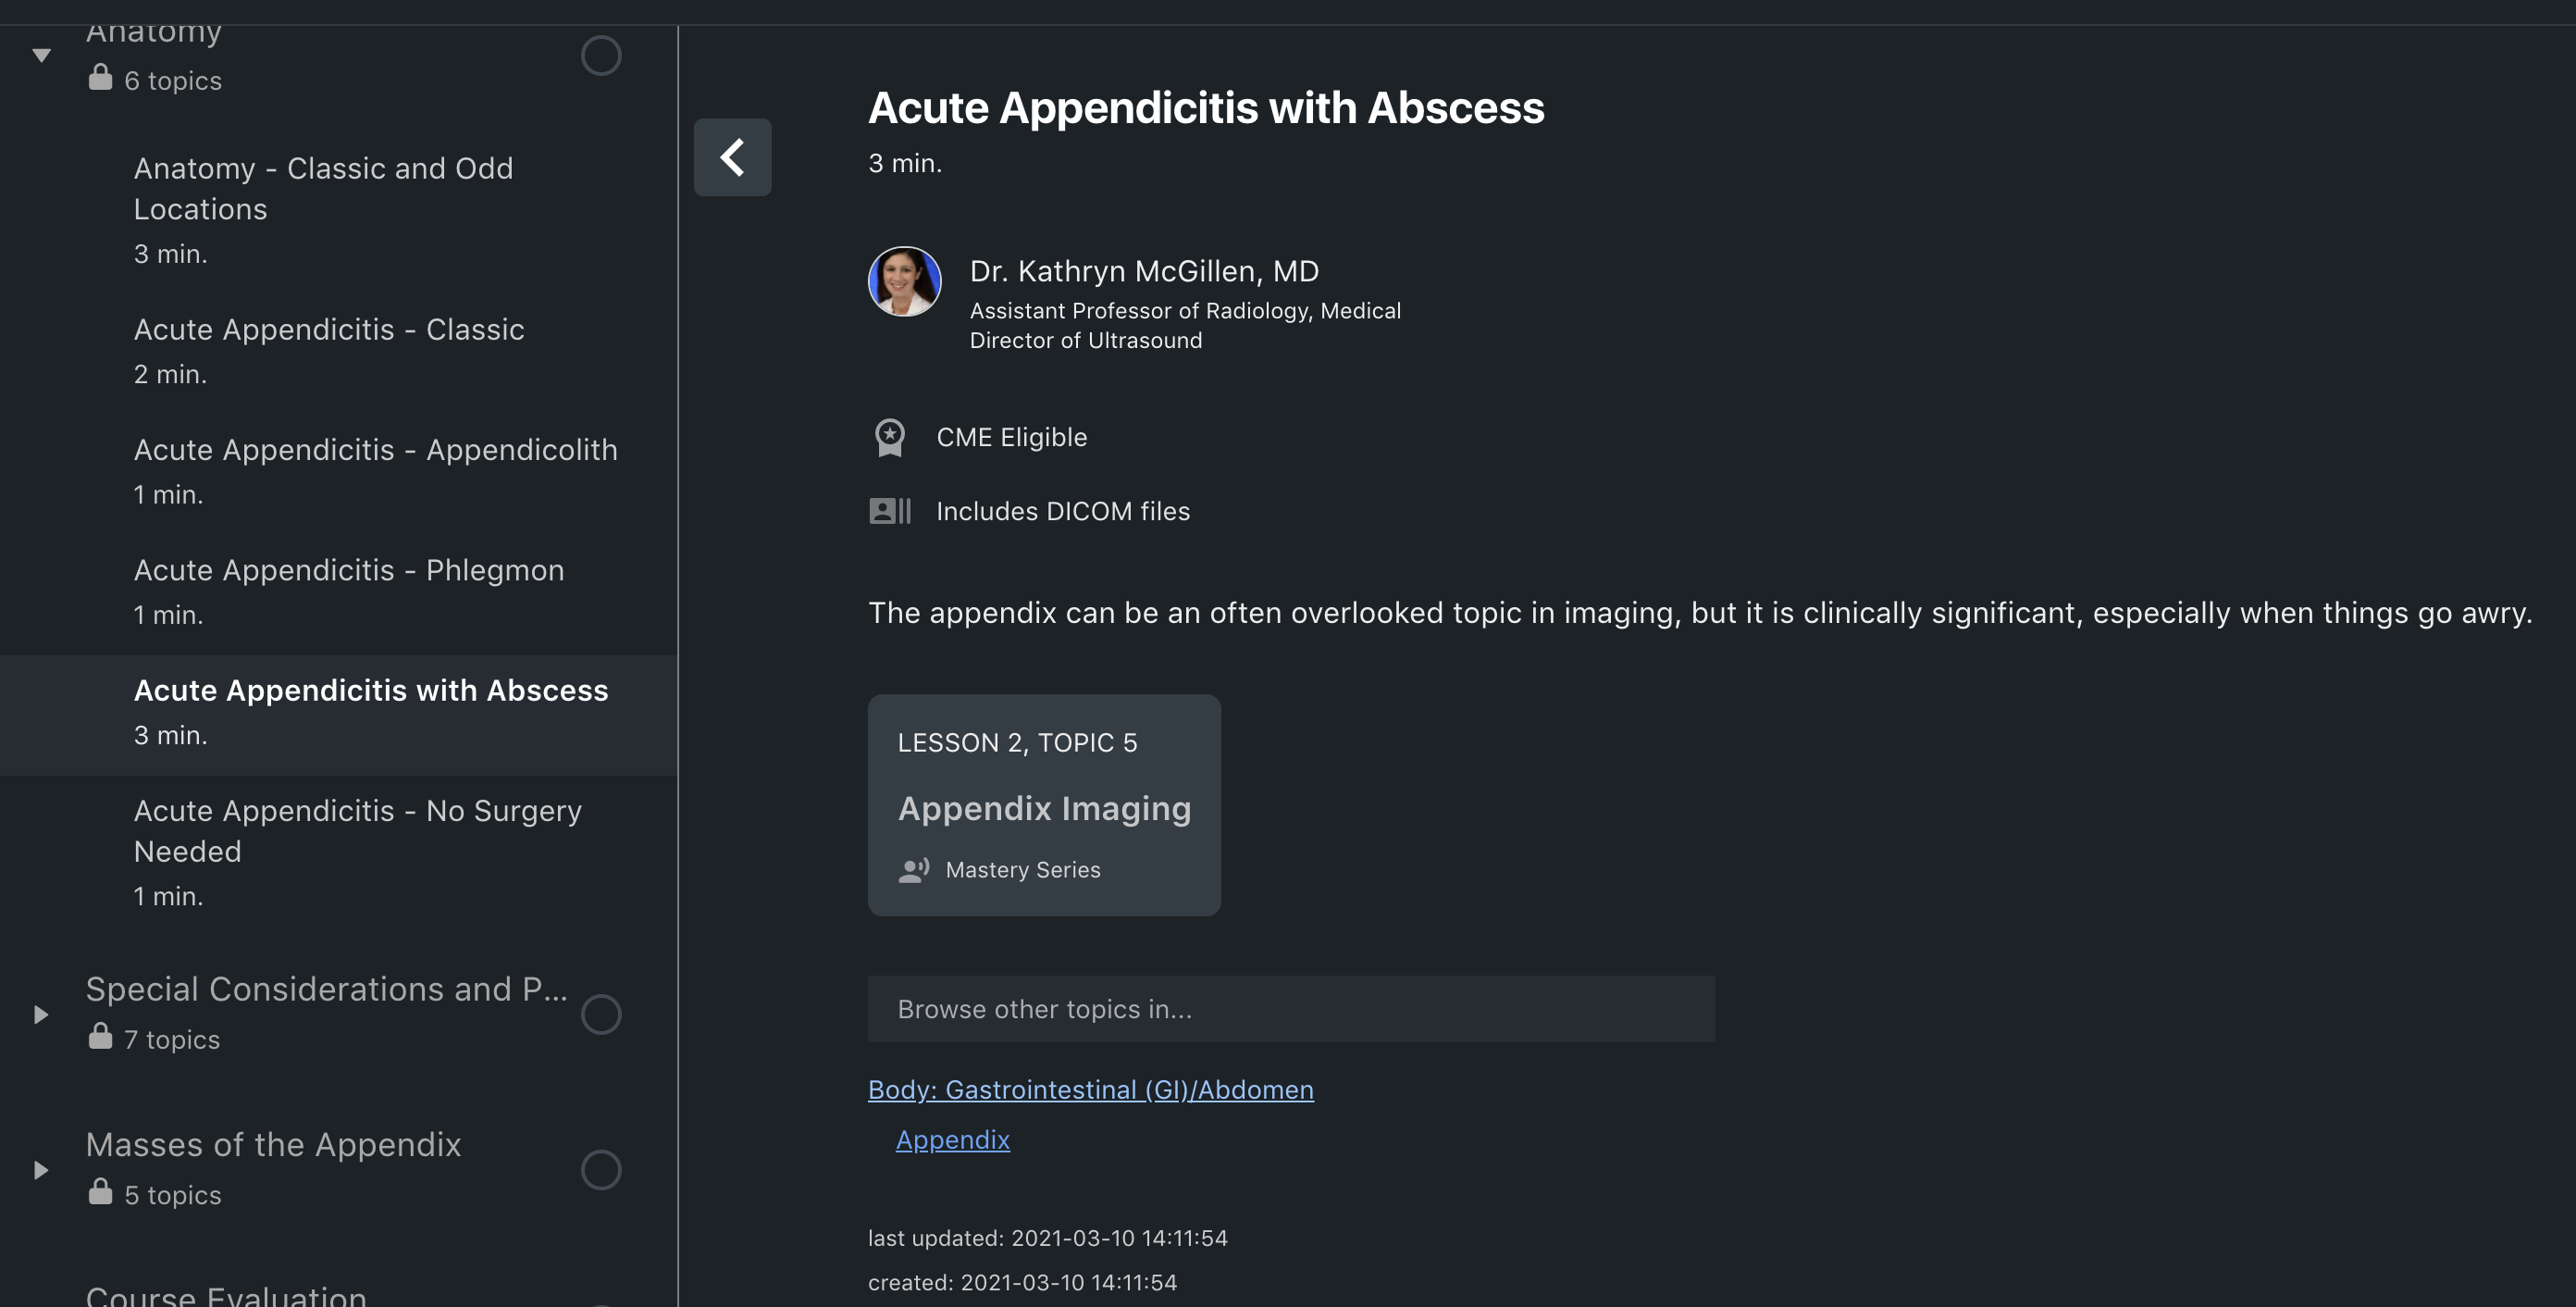The width and height of the screenshot is (2576, 1307).
Task: Click Dr. Kathryn McGillen's profile photo
Action: (904, 281)
